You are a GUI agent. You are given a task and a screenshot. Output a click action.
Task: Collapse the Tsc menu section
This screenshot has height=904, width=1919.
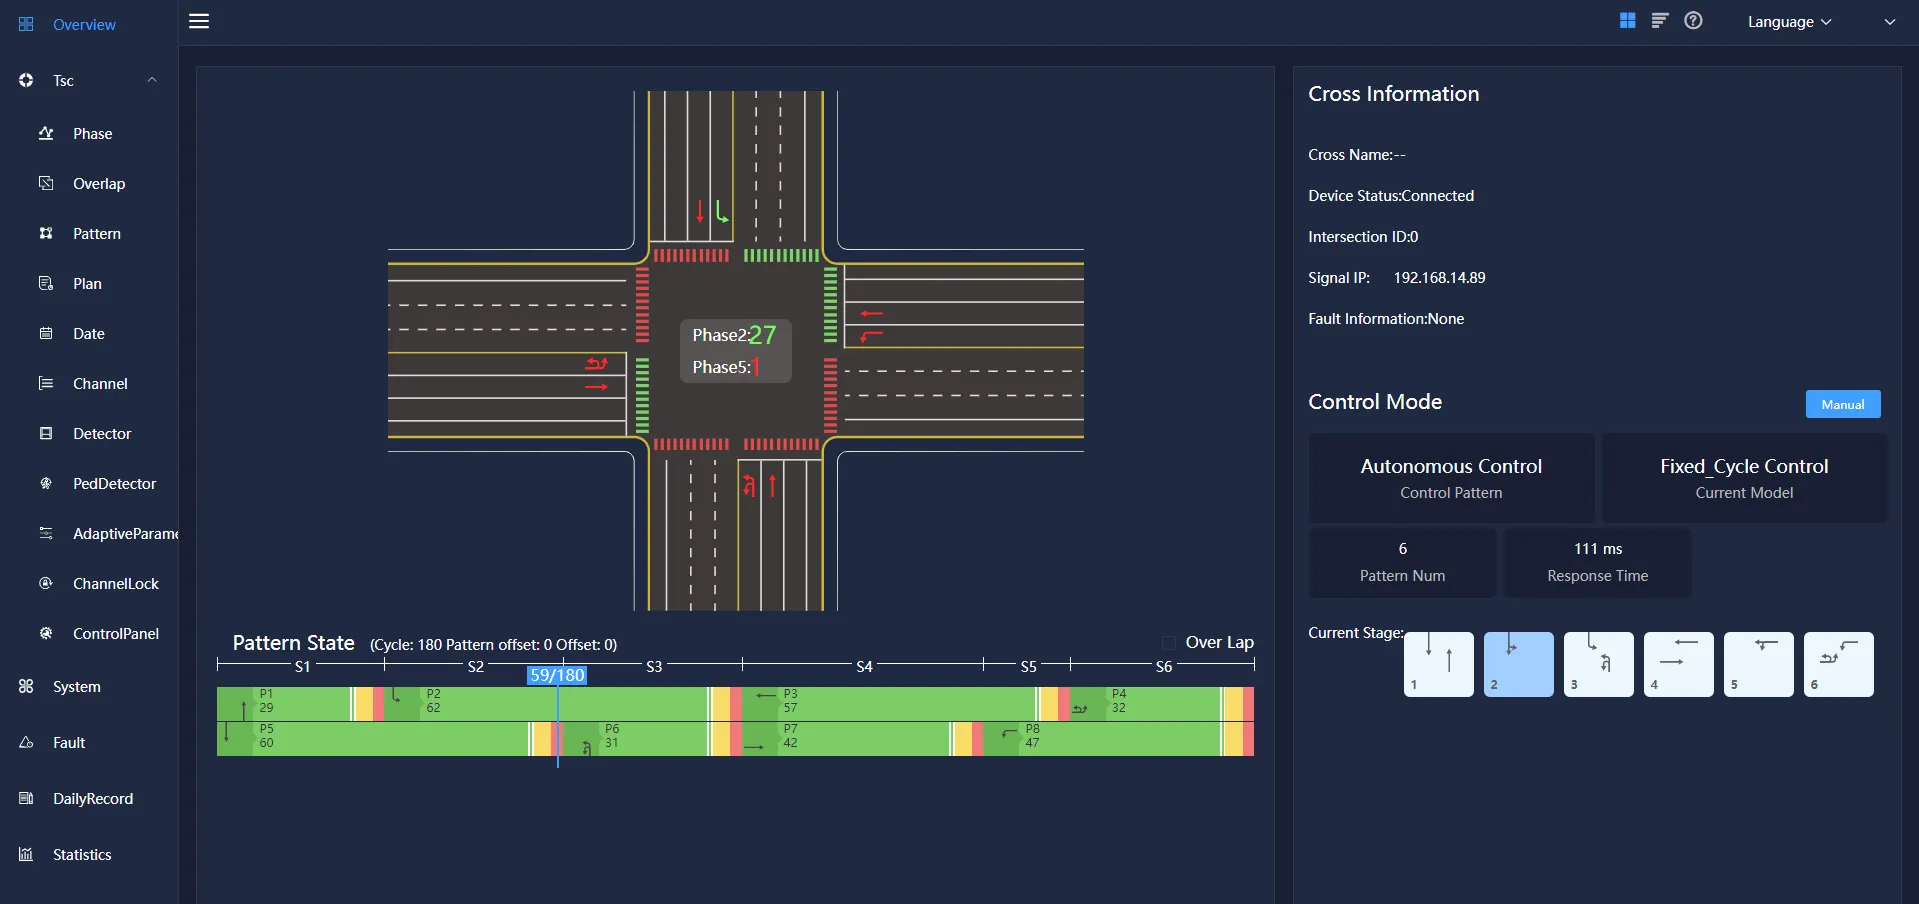[152, 81]
